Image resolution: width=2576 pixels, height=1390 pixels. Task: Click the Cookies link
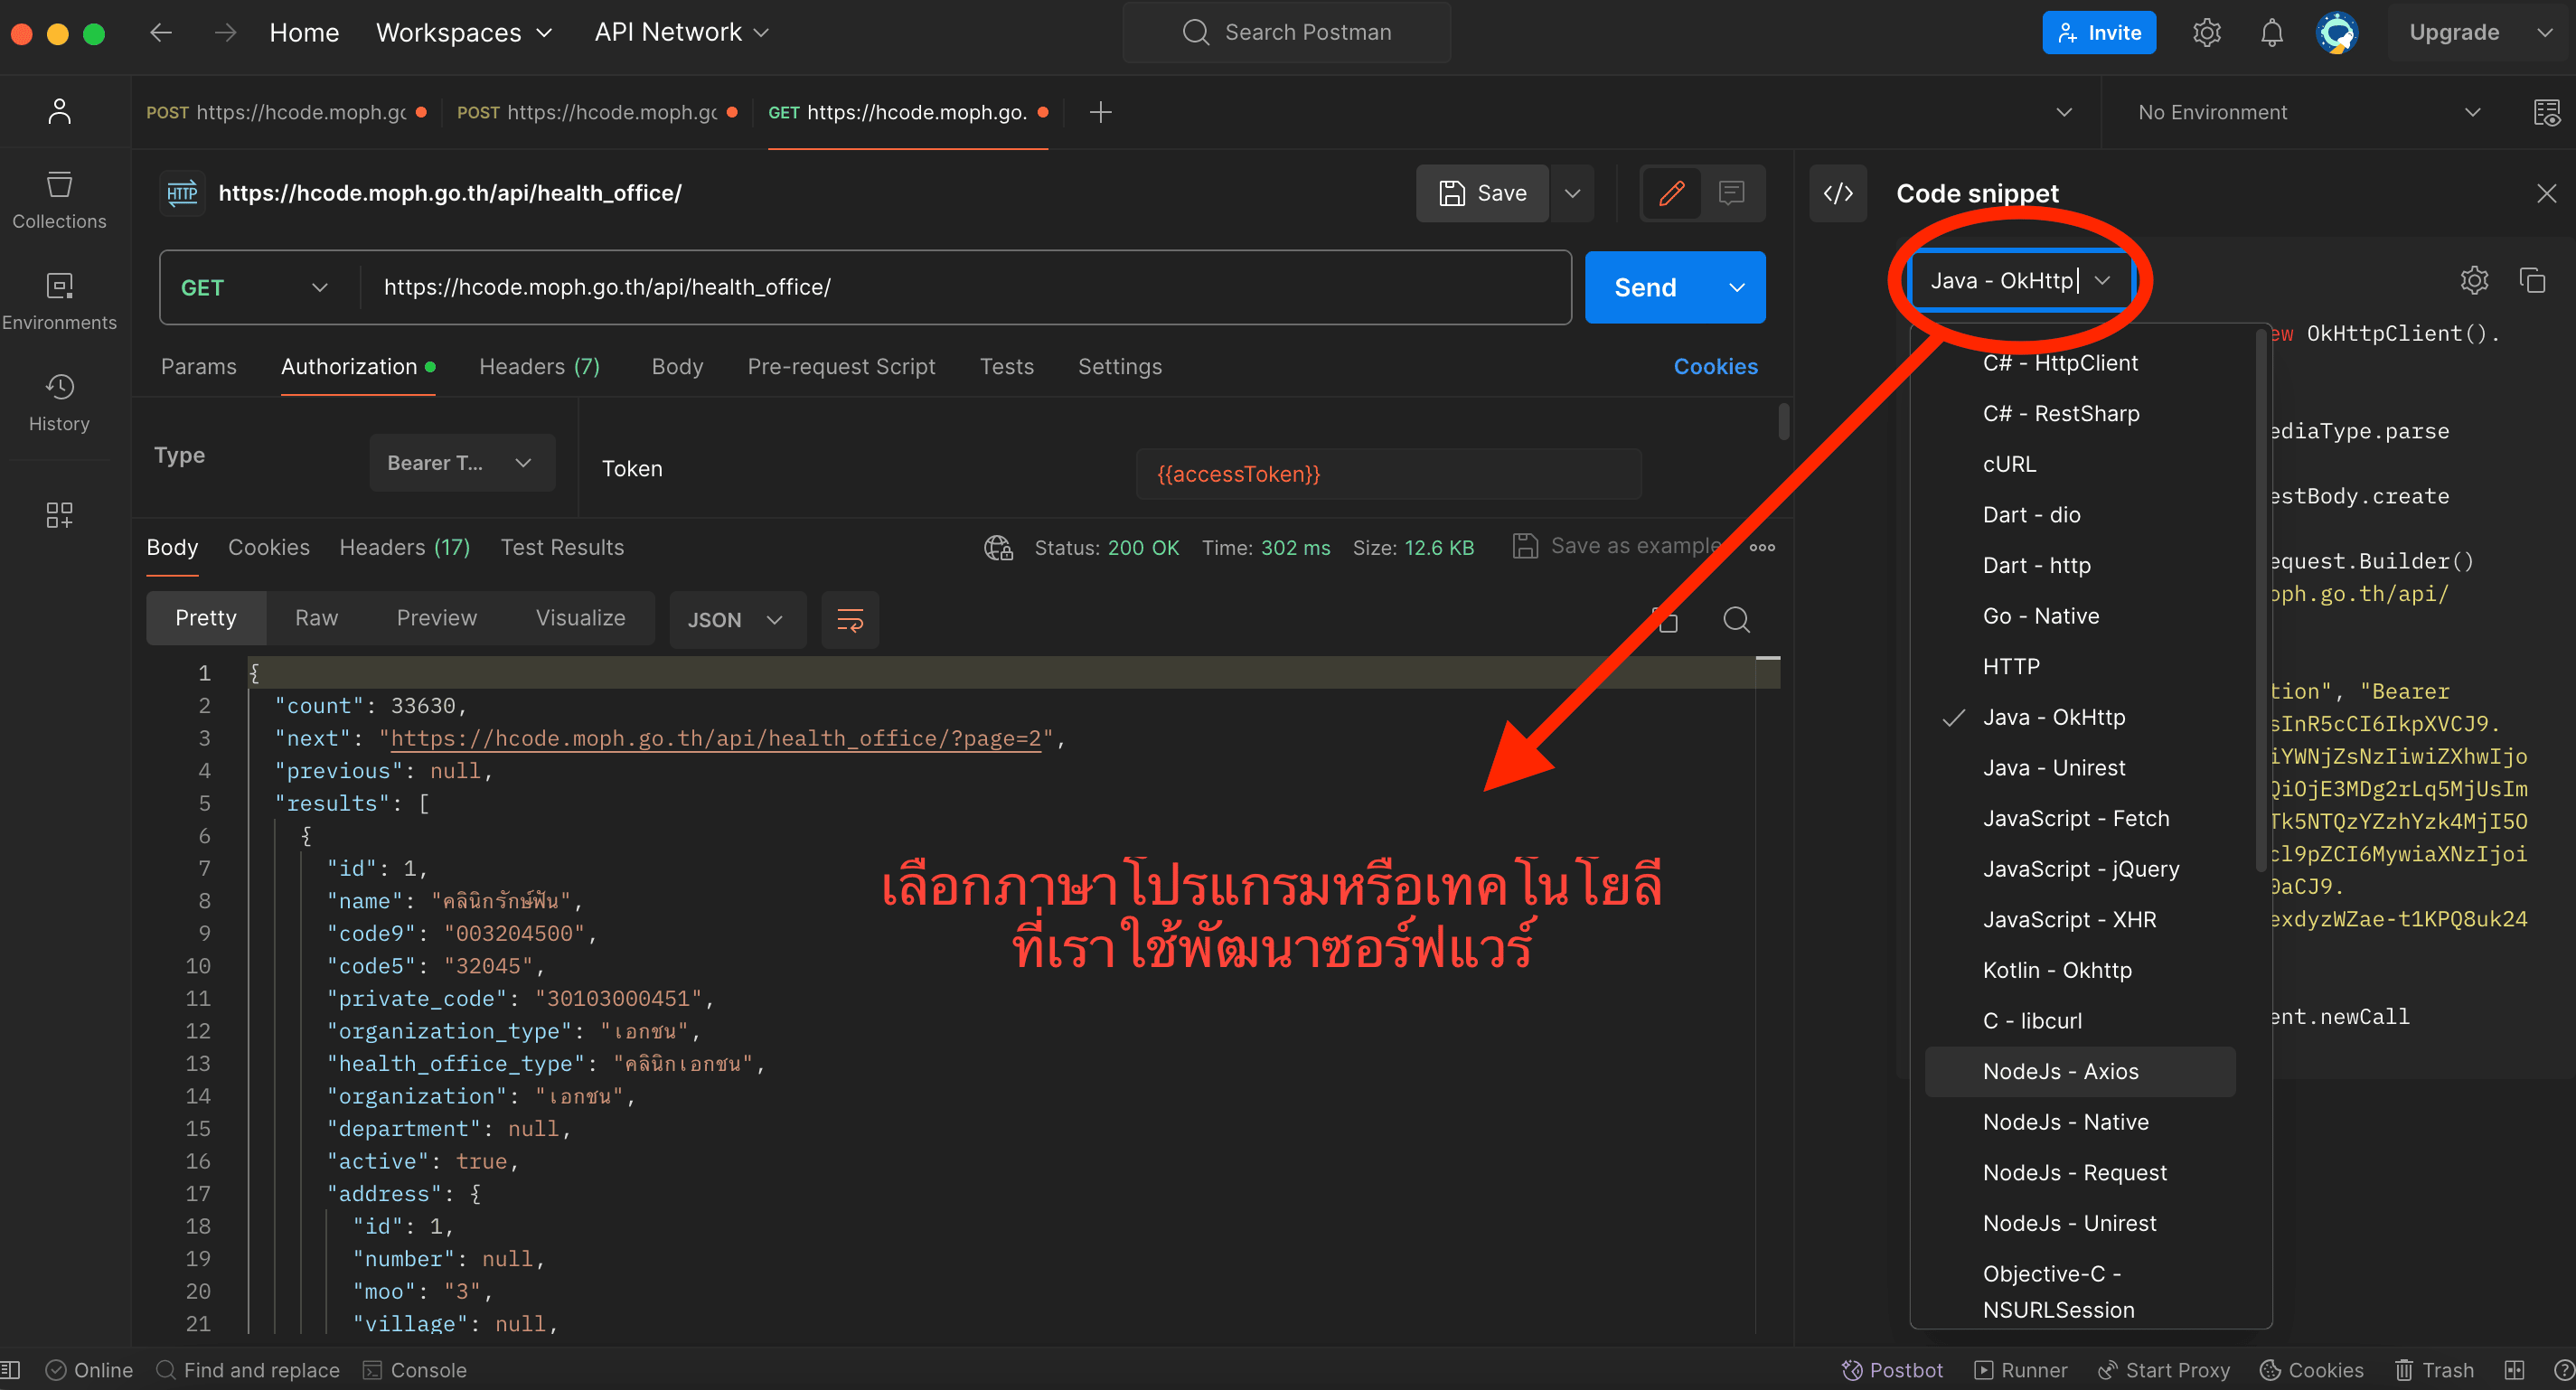click(x=1715, y=367)
